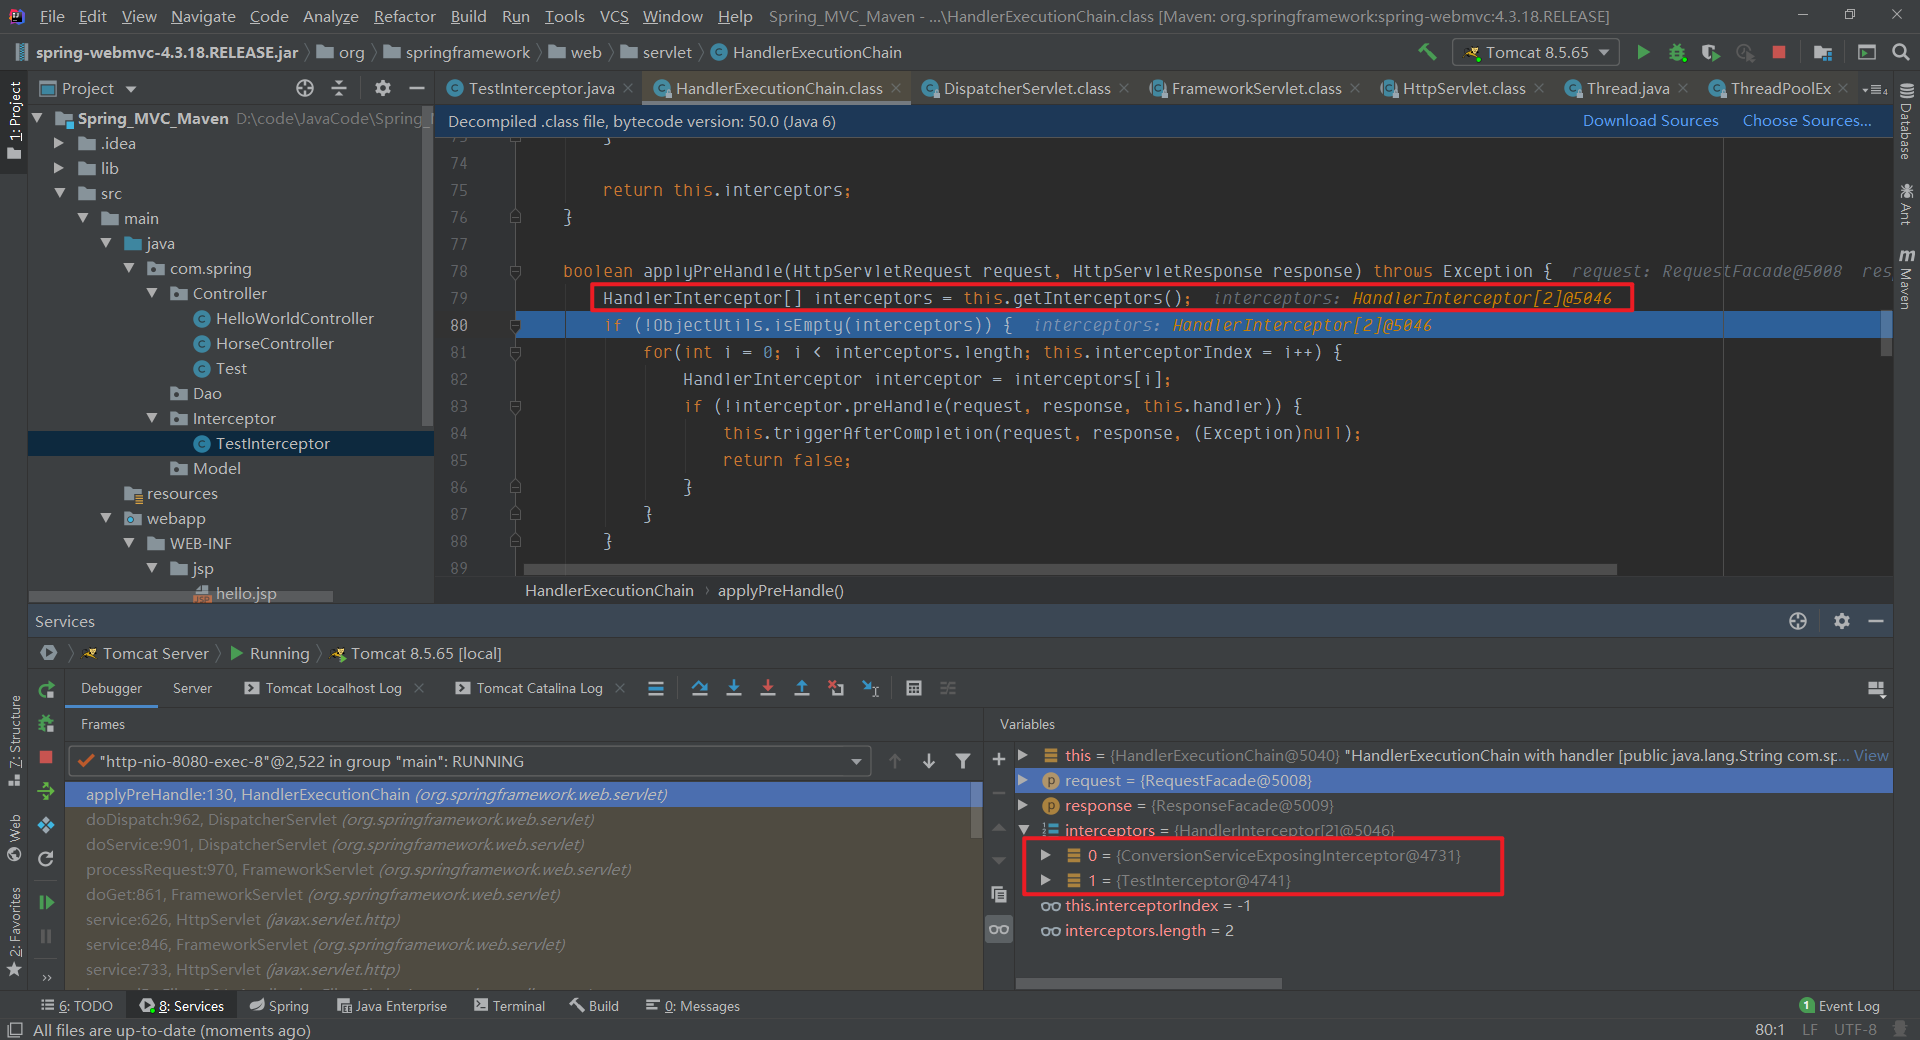Screen dimensions: 1920x1040
Task: Click the editor horizontal scrollbar
Action: pyautogui.click(x=1070, y=570)
